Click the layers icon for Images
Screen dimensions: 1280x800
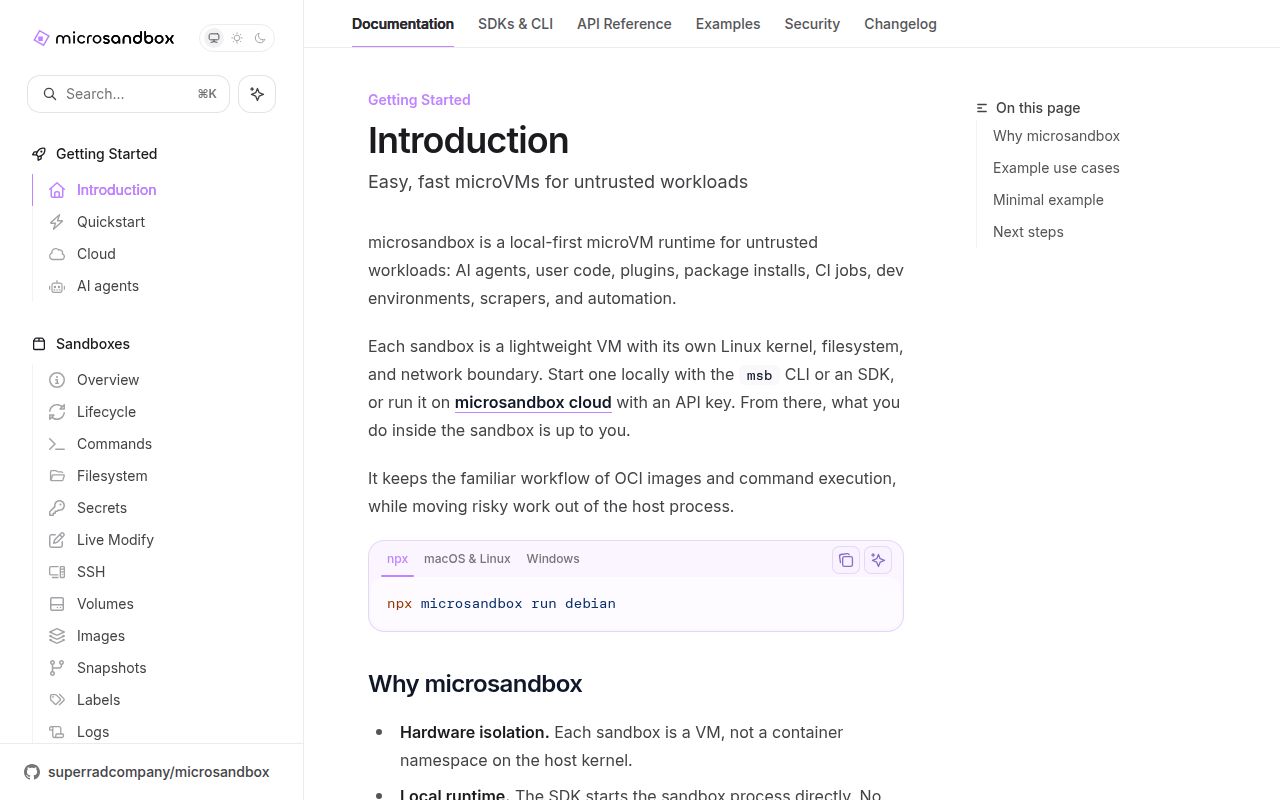(x=57, y=636)
